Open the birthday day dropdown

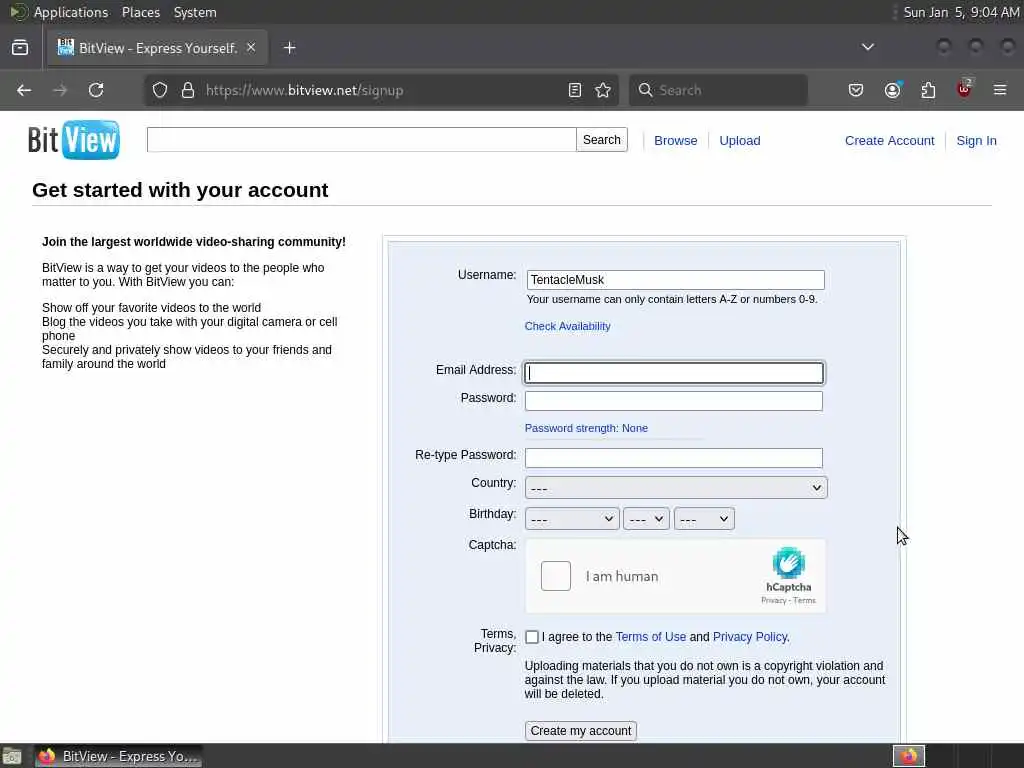coord(647,519)
